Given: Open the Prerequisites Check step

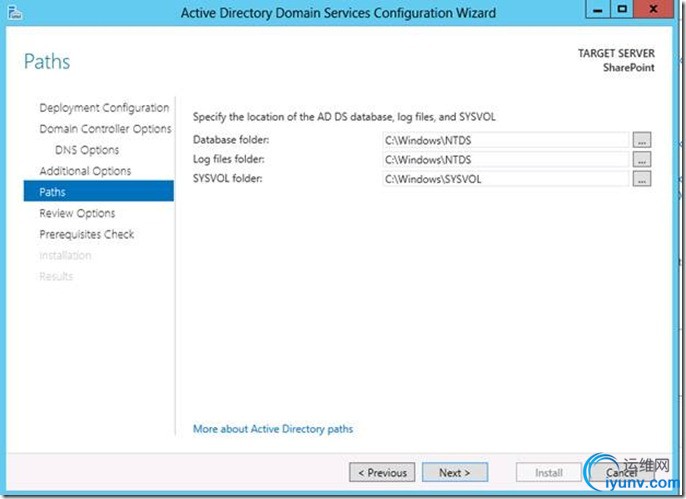Looking at the screenshot, I should (x=87, y=234).
